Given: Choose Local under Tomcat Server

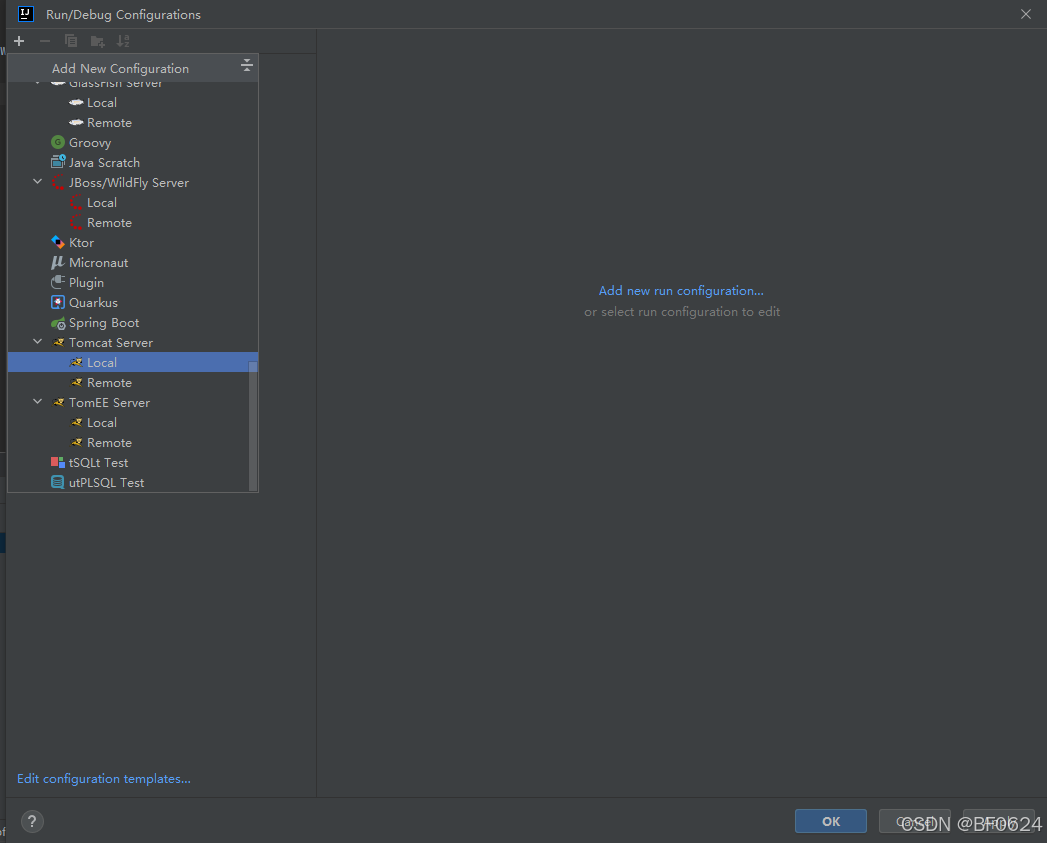Looking at the screenshot, I should point(132,363).
